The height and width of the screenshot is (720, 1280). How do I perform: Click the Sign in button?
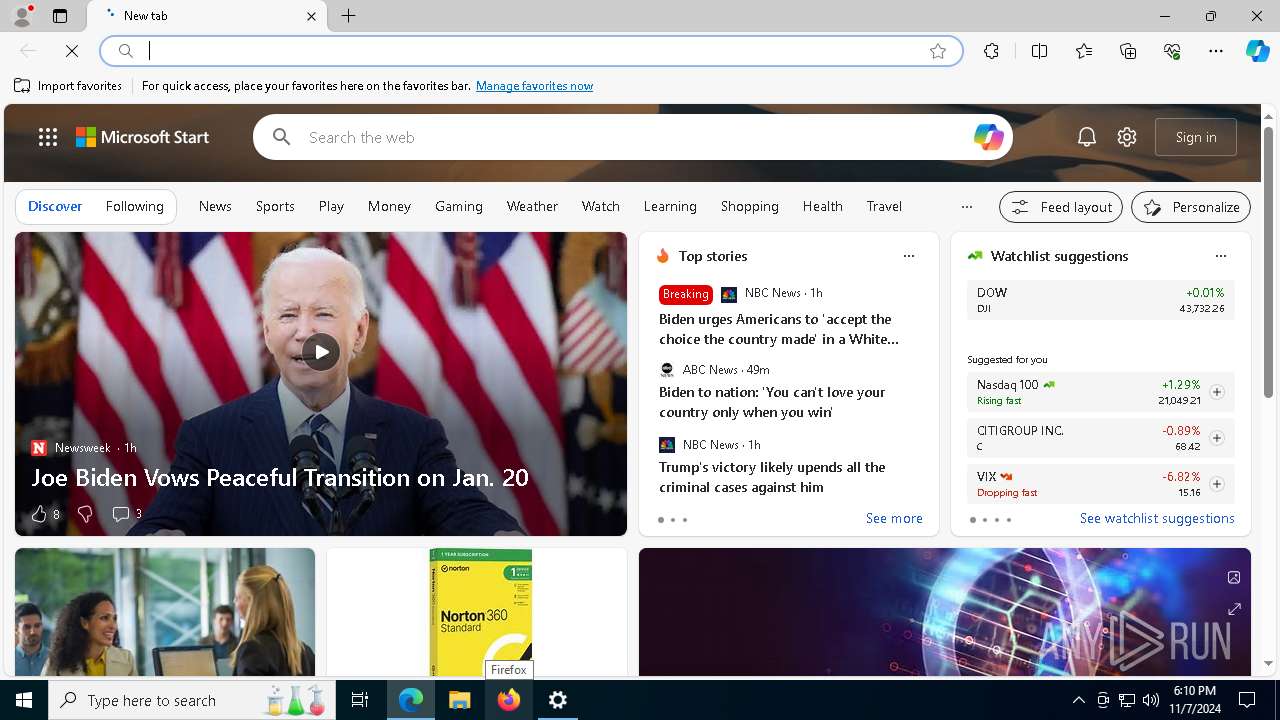click(1196, 137)
